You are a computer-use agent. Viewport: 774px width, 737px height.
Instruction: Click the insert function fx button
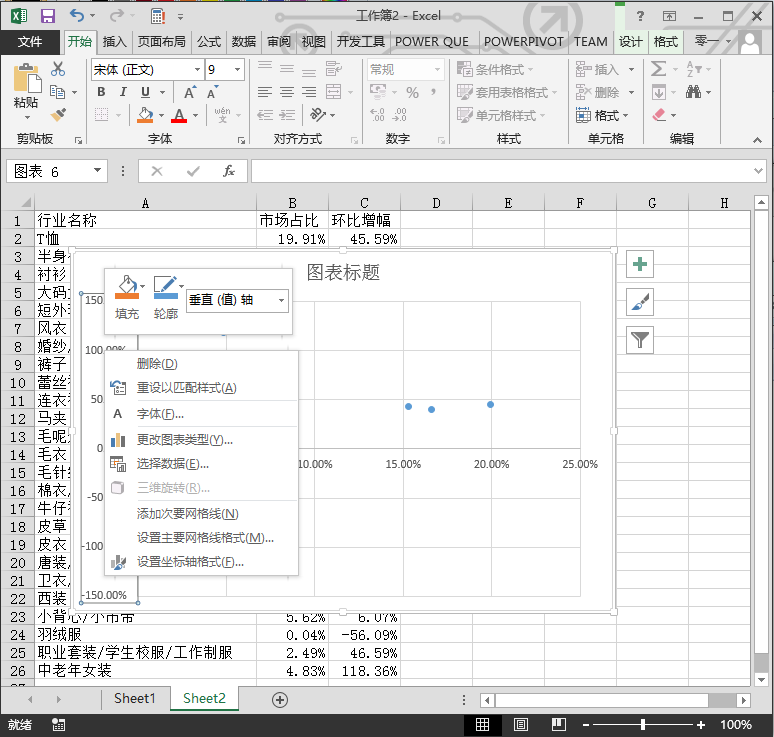click(x=229, y=171)
